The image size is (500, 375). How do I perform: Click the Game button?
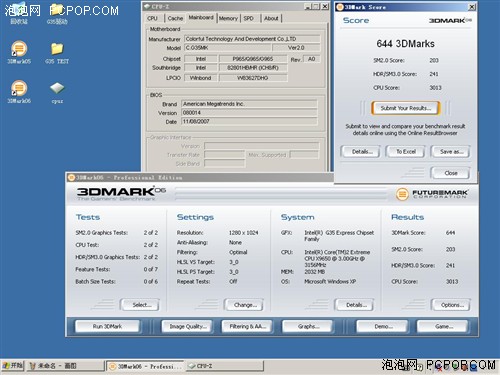[x=443, y=326]
